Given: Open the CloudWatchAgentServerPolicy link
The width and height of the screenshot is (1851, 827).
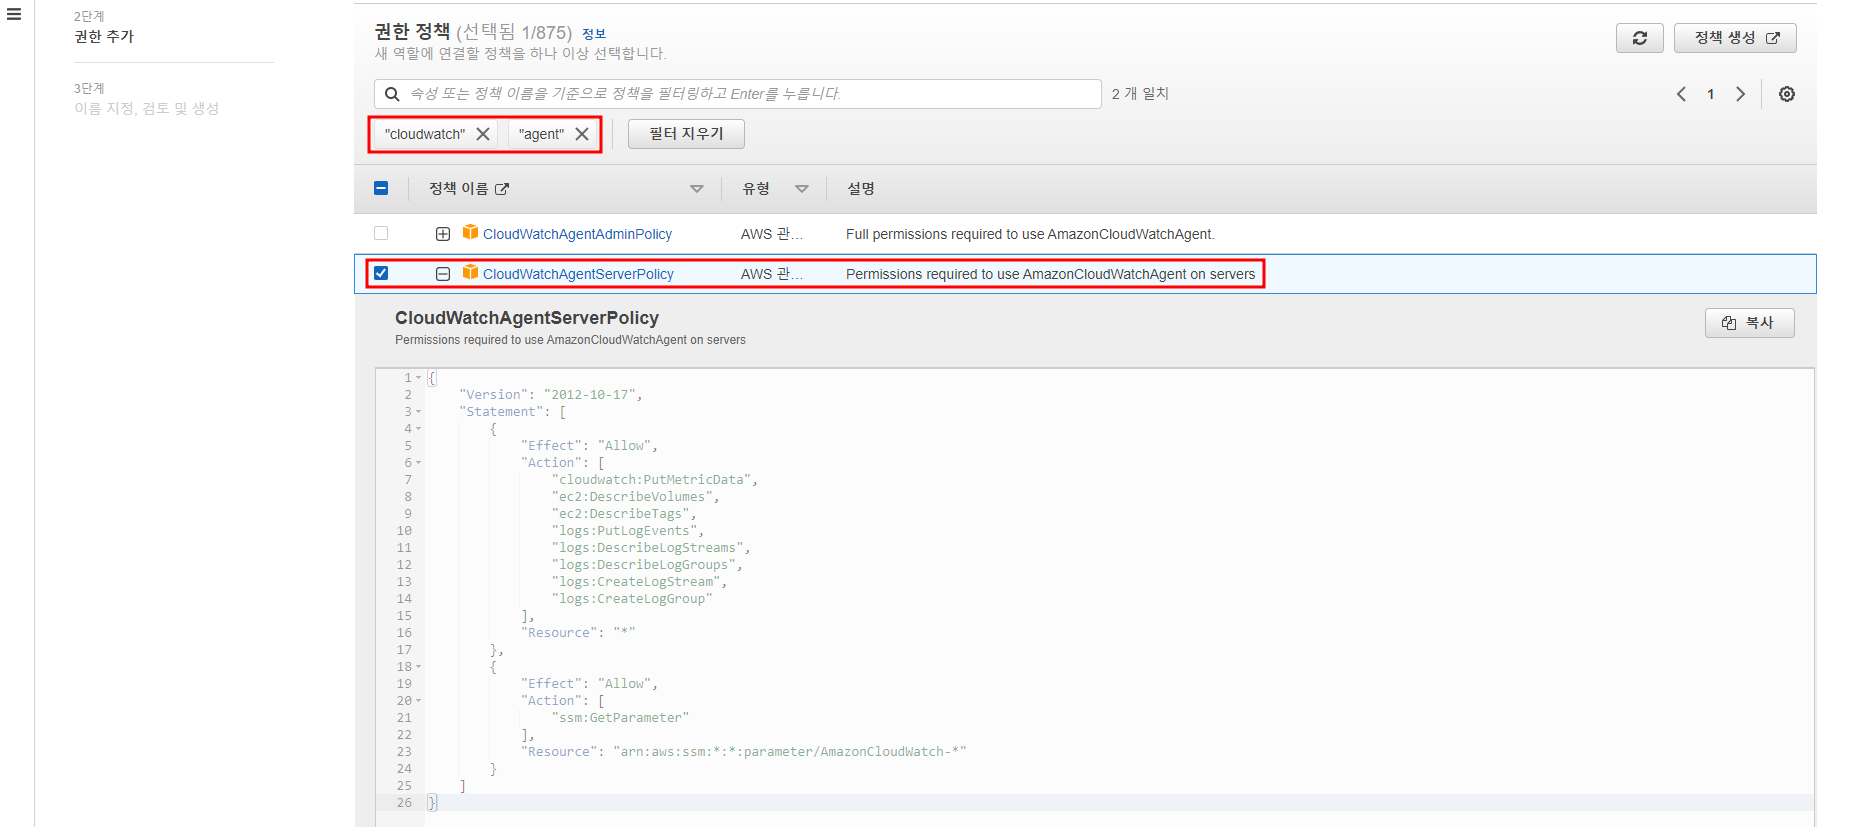Looking at the screenshot, I should (x=578, y=274).
